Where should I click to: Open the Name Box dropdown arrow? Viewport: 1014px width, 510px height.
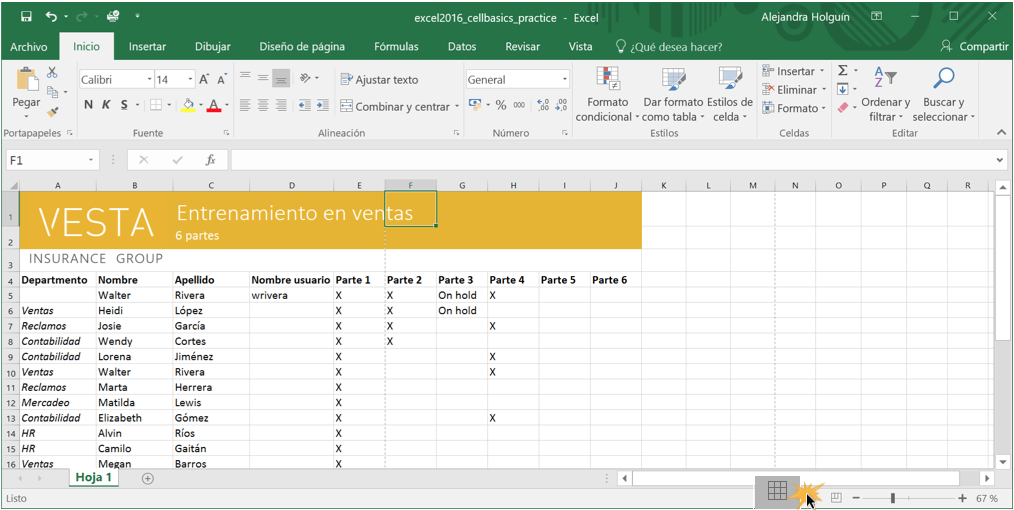(91, 160)
